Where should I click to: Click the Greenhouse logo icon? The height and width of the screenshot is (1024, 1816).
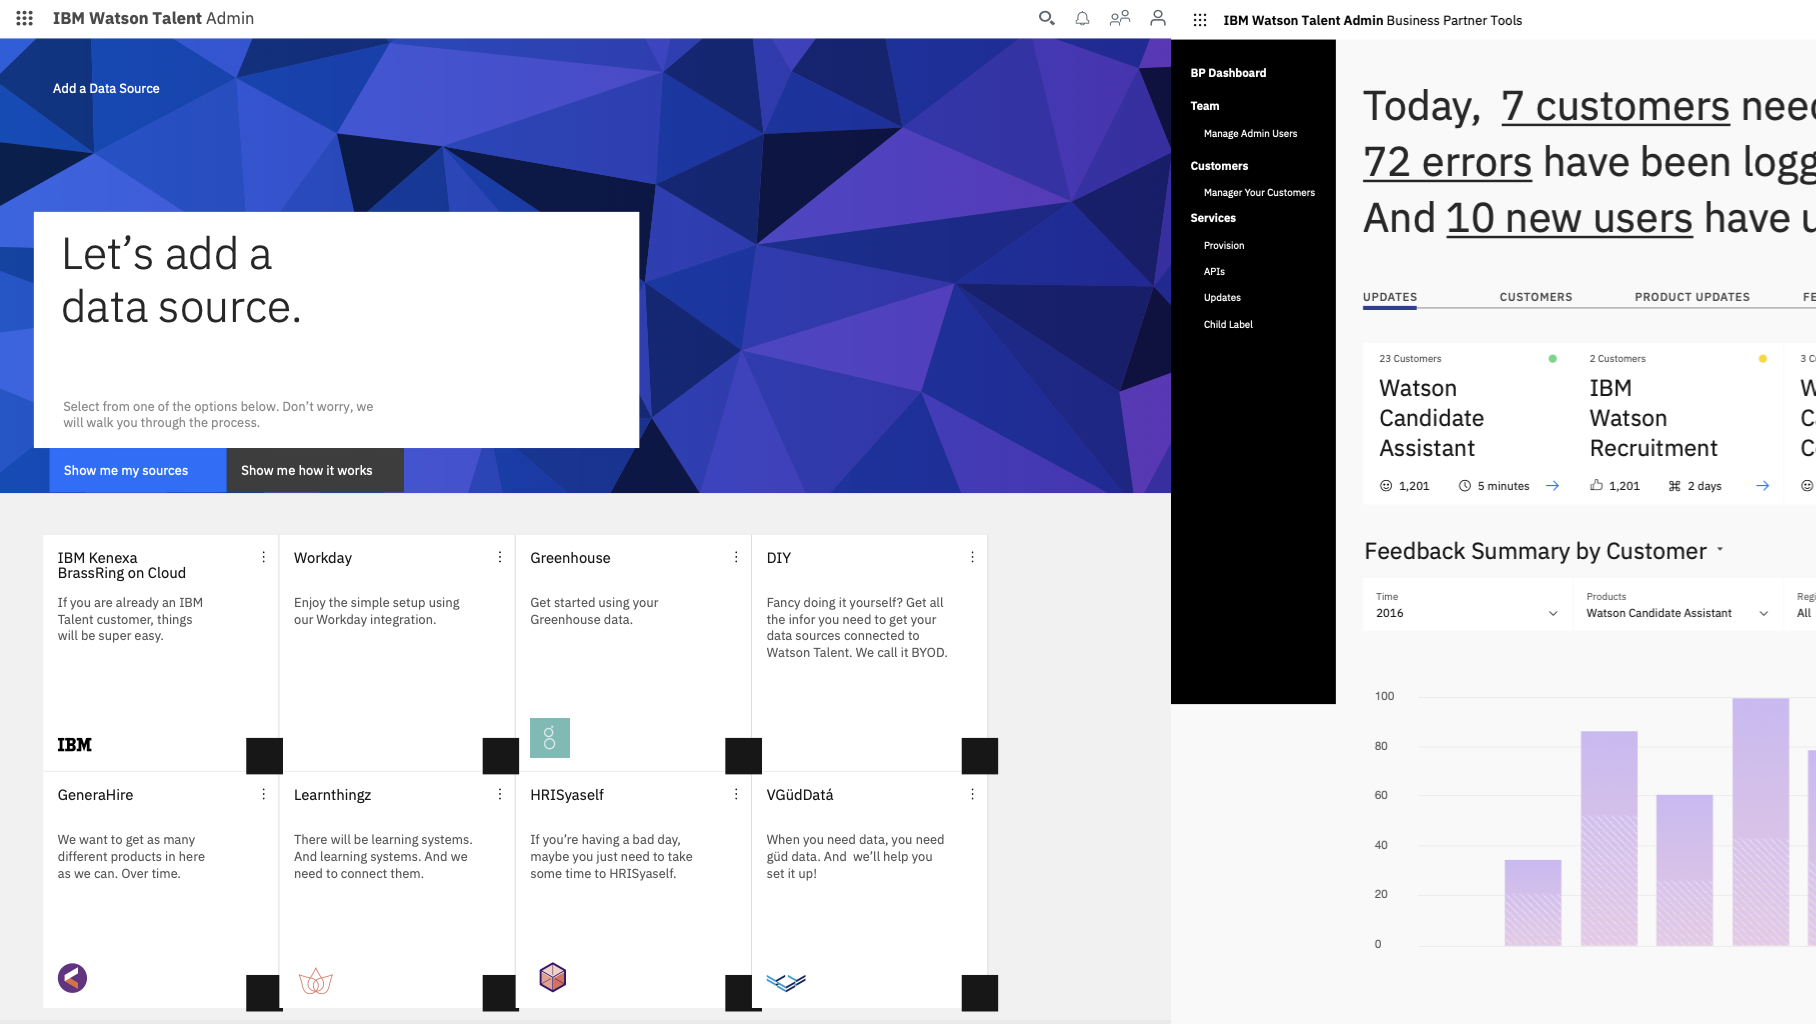(550, 738)
